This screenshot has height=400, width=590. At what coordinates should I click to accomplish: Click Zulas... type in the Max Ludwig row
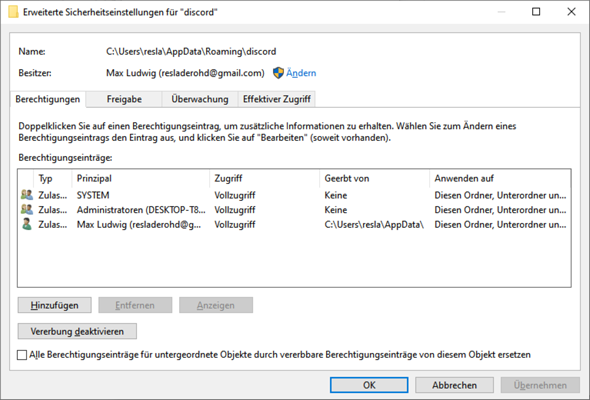pos(53,225)
